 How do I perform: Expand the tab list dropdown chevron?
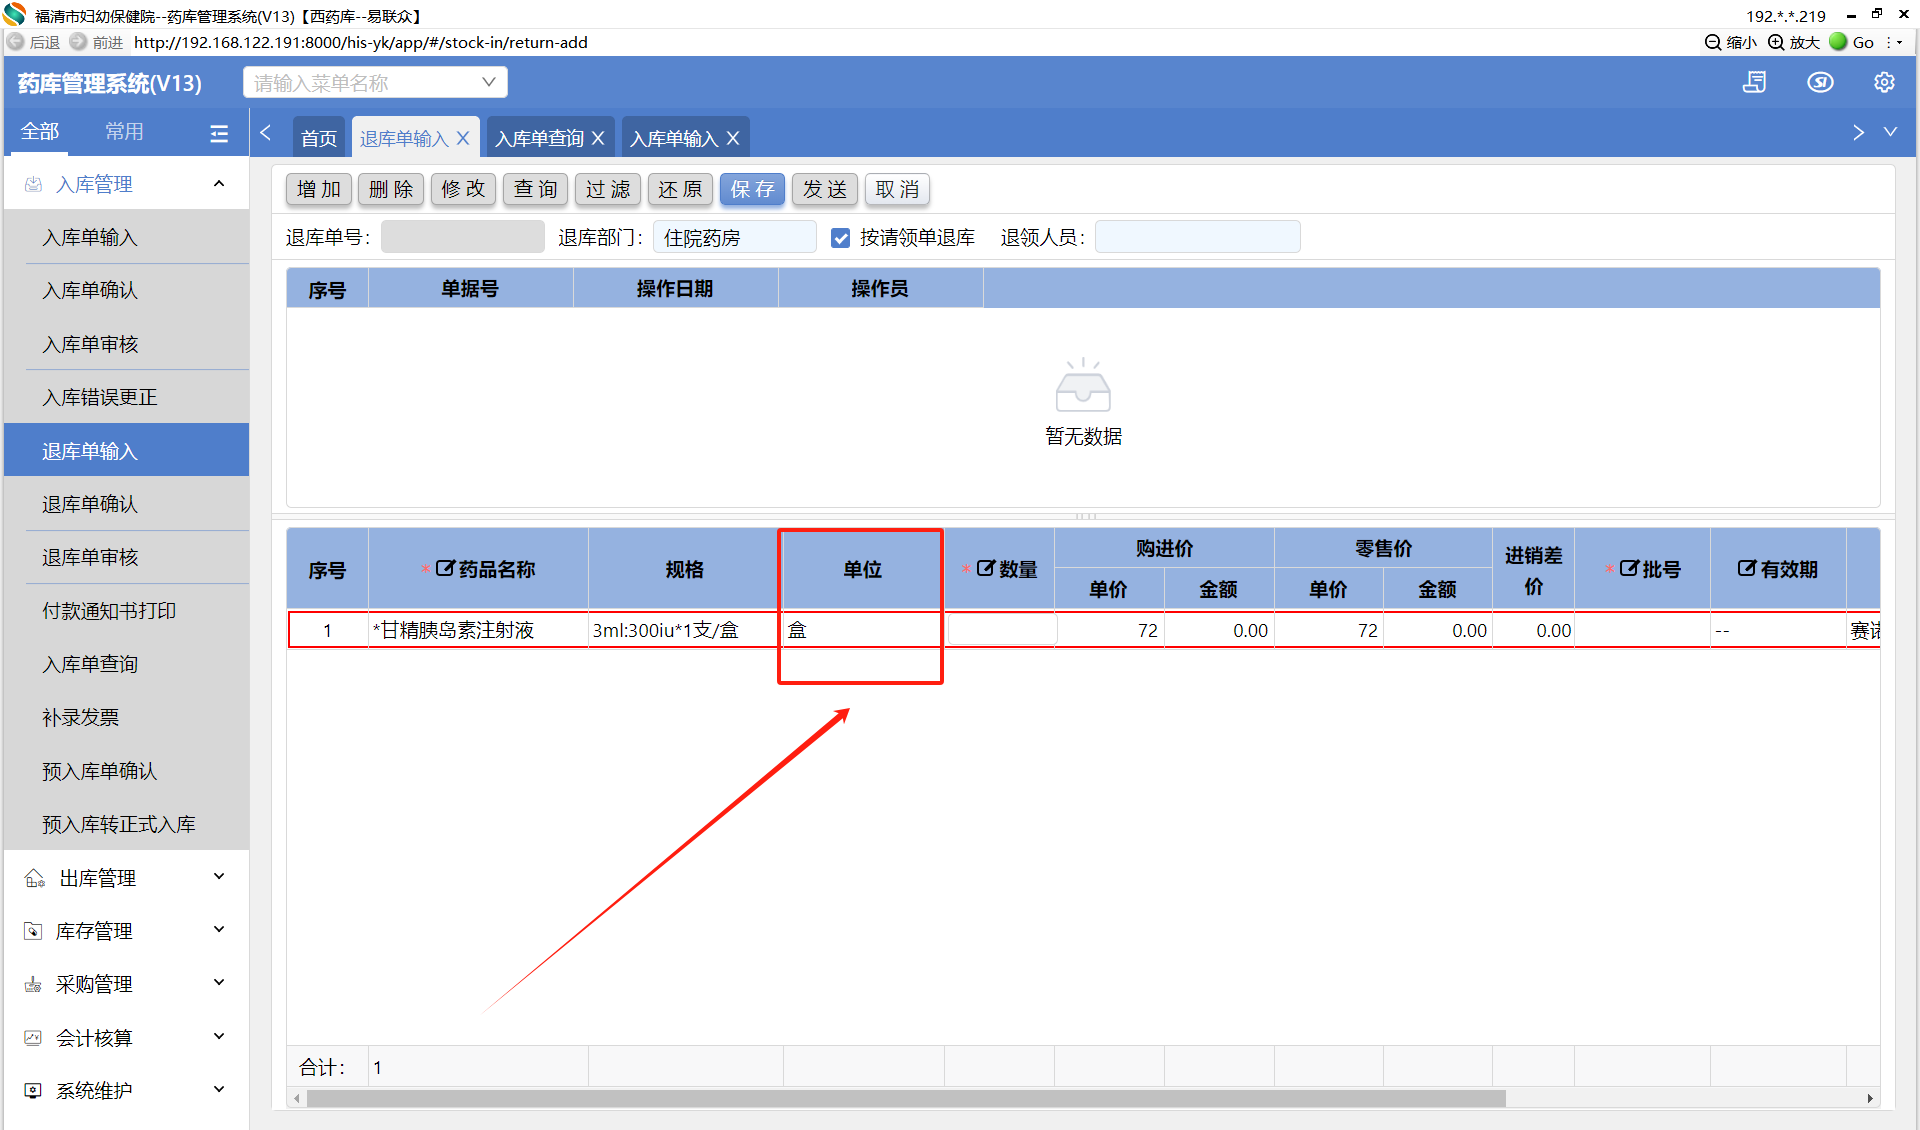(1890, 132)
